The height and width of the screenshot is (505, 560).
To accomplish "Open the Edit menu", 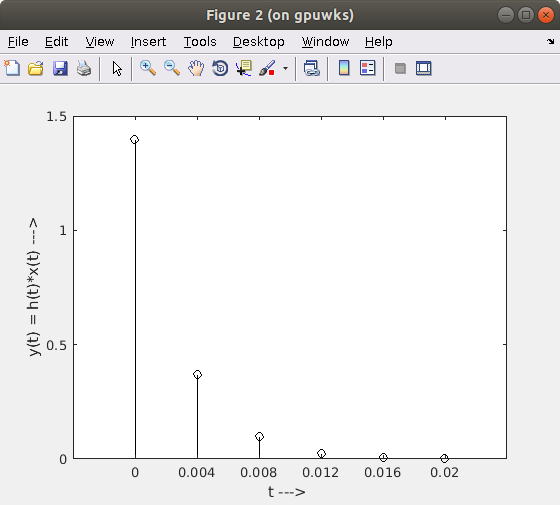I will point(56,42).
